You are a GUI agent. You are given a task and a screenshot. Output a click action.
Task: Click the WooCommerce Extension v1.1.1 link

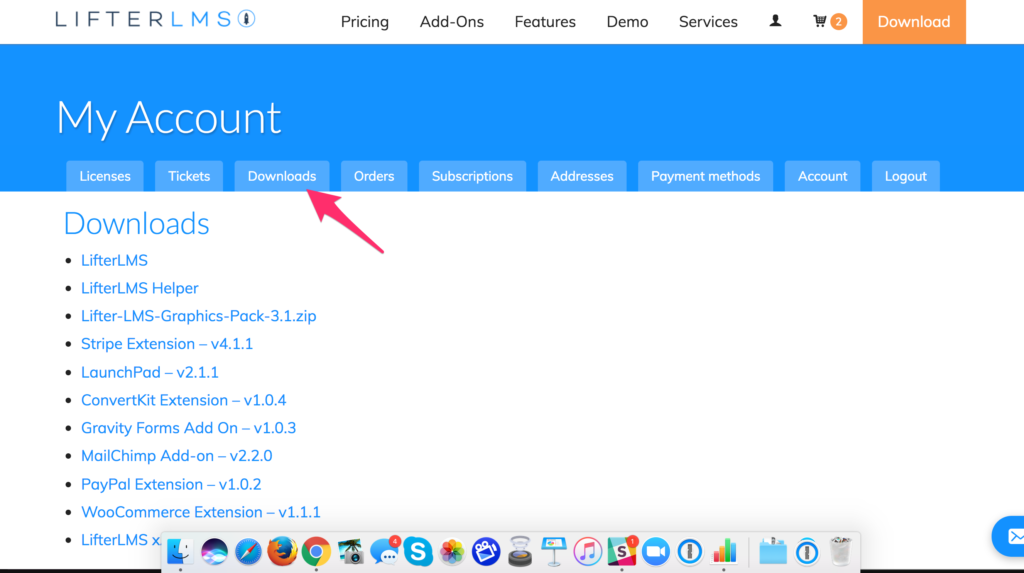click(201, 512)
